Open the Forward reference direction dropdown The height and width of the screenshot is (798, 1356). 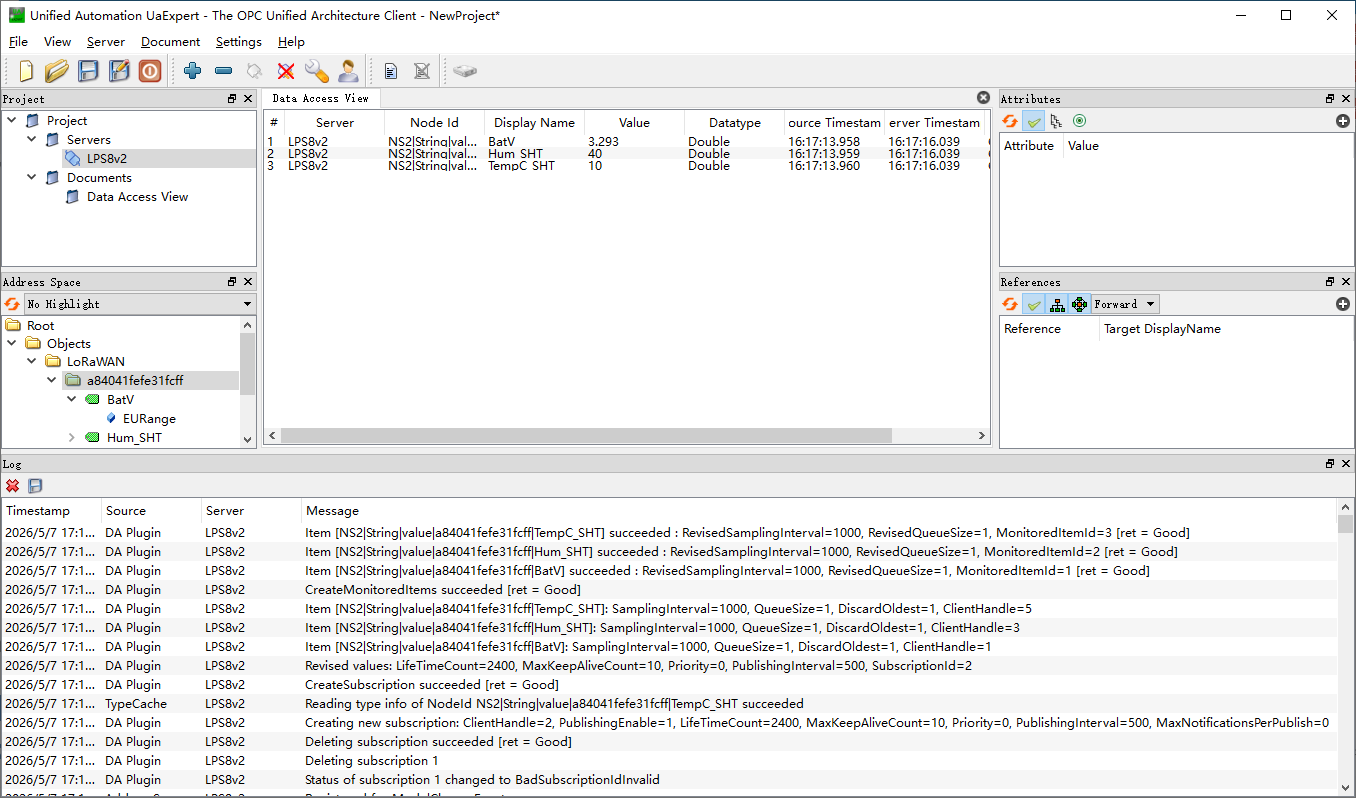pyautogui.click(x=1124, y=304)
